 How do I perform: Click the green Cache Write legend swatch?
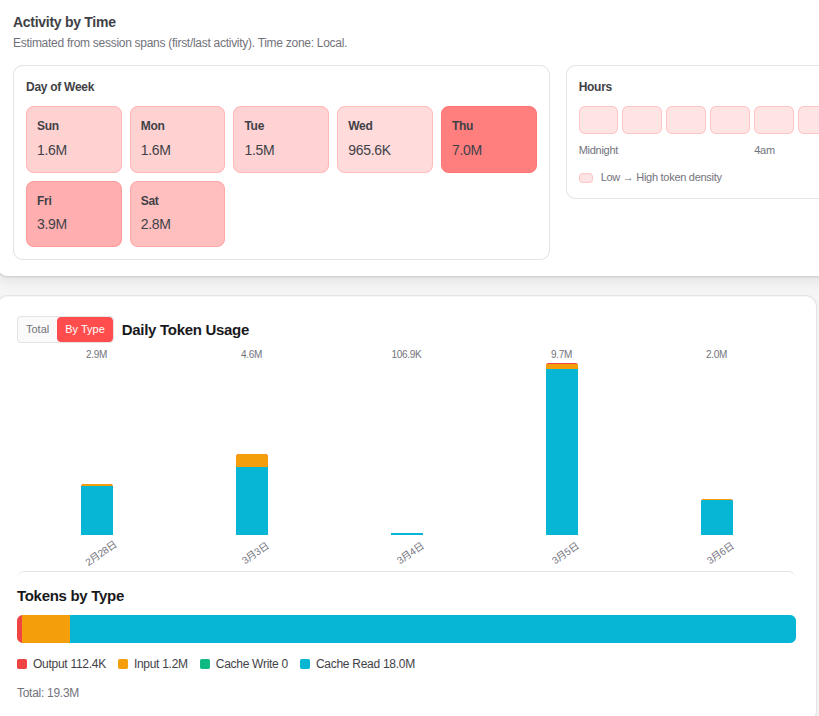pos(205,664)
